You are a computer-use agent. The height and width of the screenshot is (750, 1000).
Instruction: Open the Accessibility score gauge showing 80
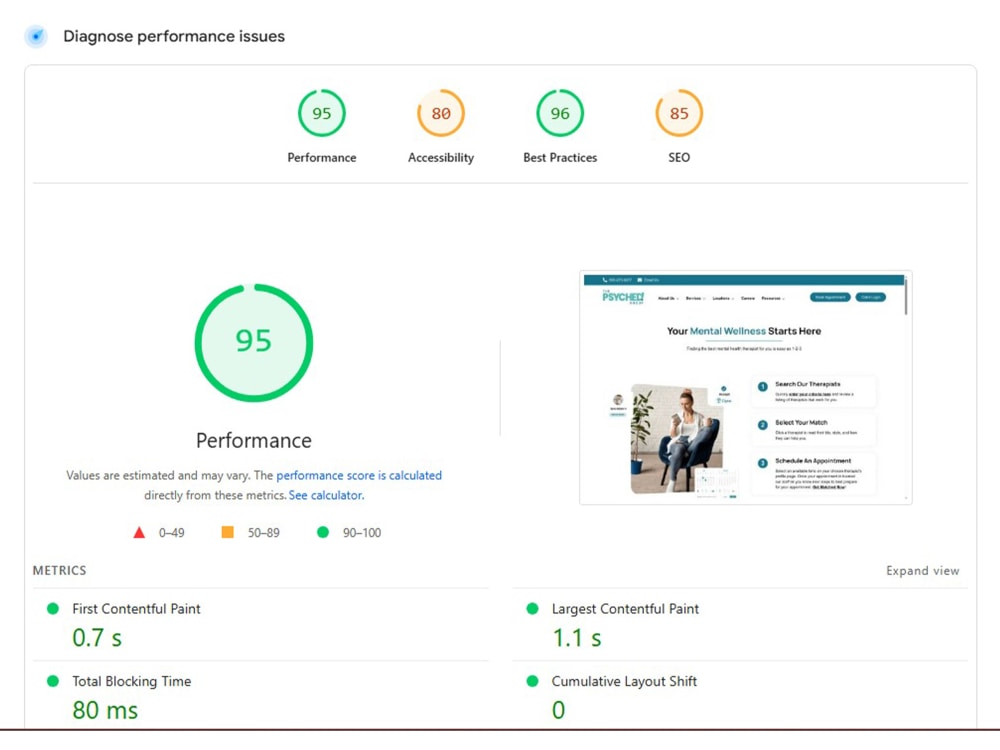(441, 113)
